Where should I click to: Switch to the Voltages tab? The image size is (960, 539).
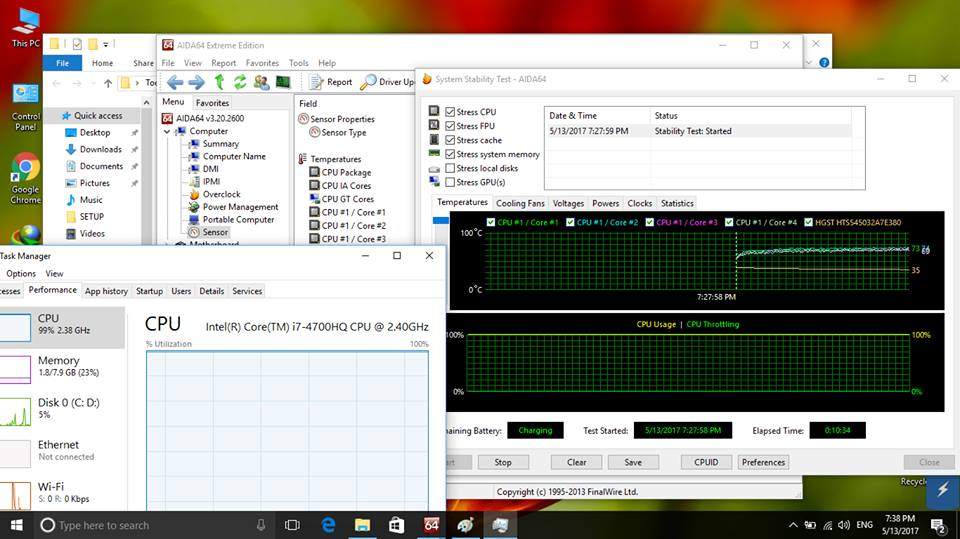click(x=568, y=203)
